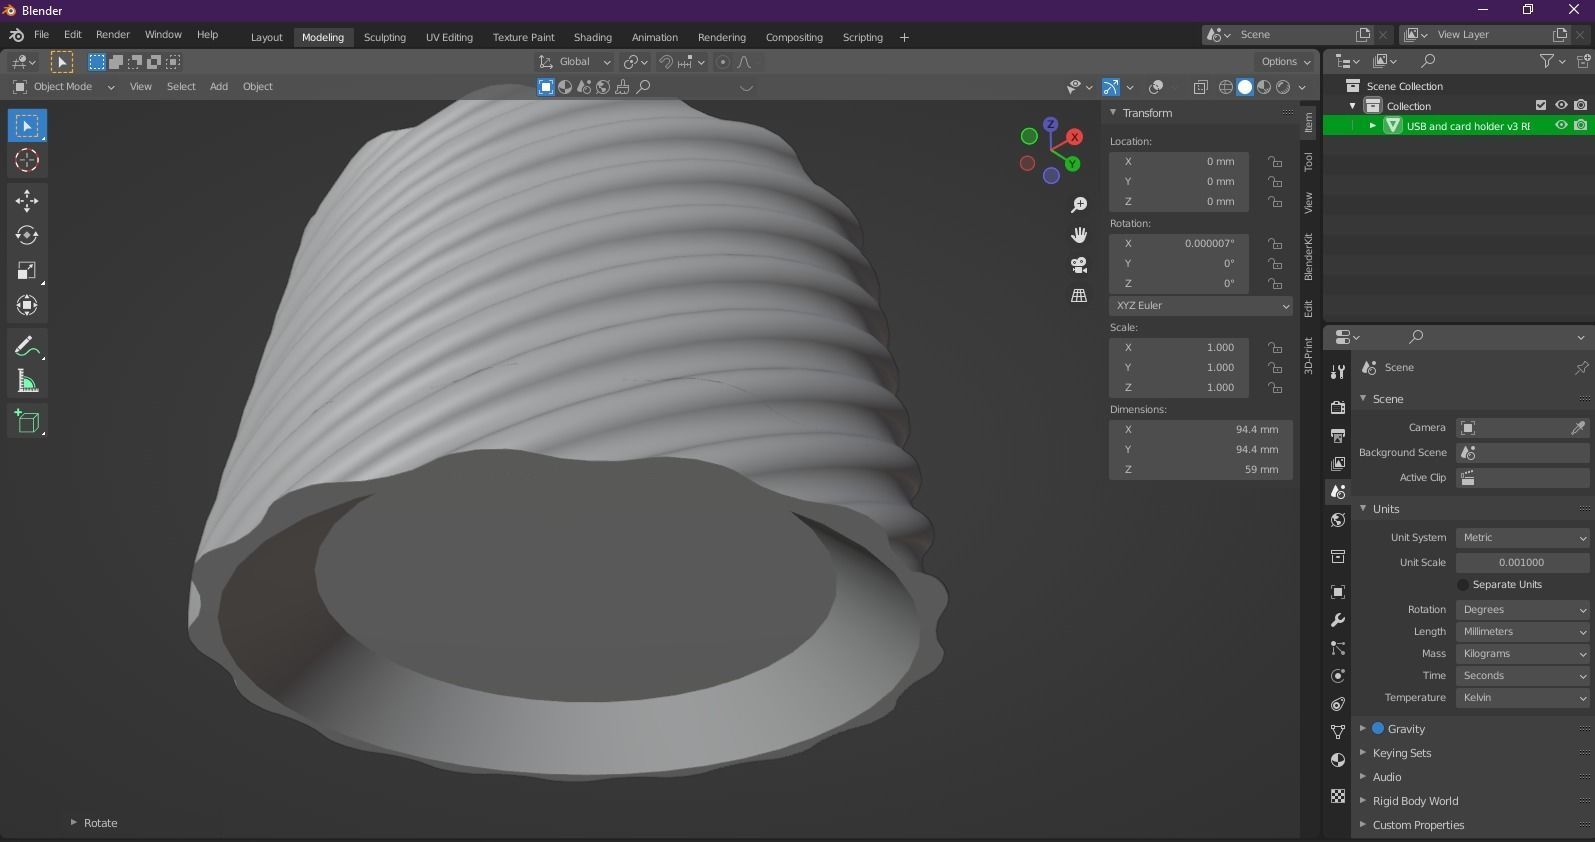Toggle lock for Location X
1595x842 pixels.
tap(1275, 161)
